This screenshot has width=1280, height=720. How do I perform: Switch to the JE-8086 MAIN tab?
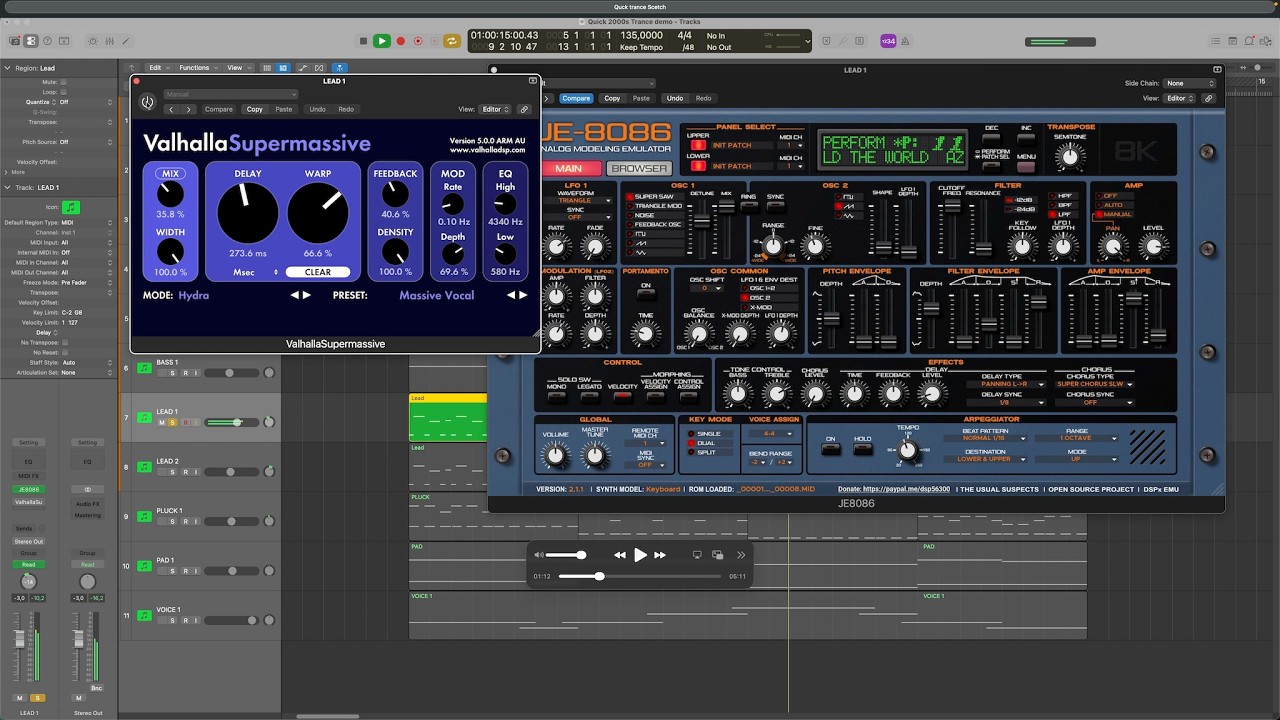569,168
